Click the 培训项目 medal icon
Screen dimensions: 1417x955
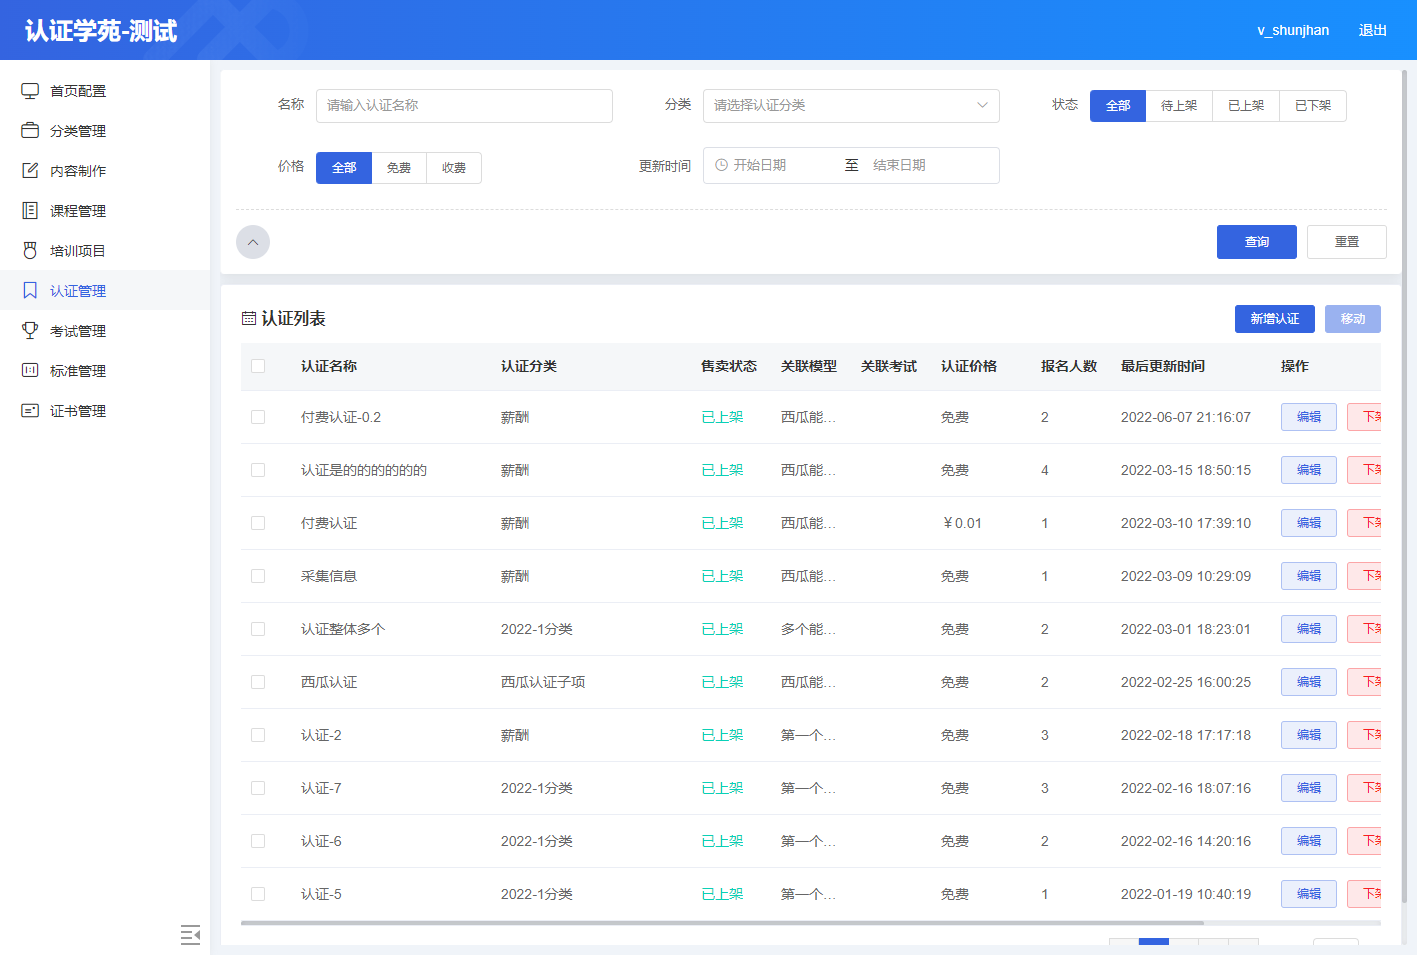(30, 251)
